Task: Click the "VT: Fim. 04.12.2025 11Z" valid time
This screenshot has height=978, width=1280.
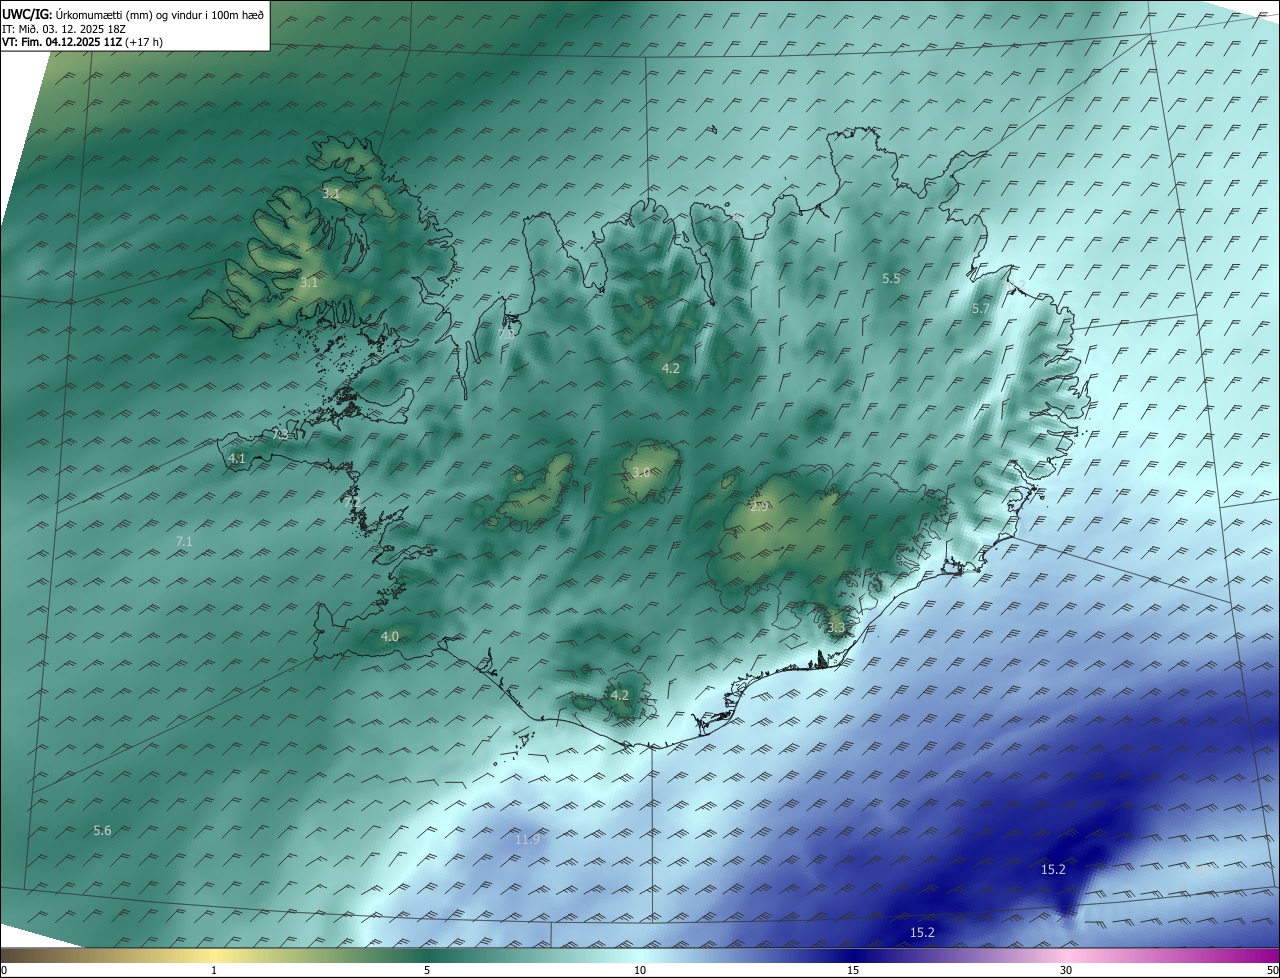Action: (83, 42)
